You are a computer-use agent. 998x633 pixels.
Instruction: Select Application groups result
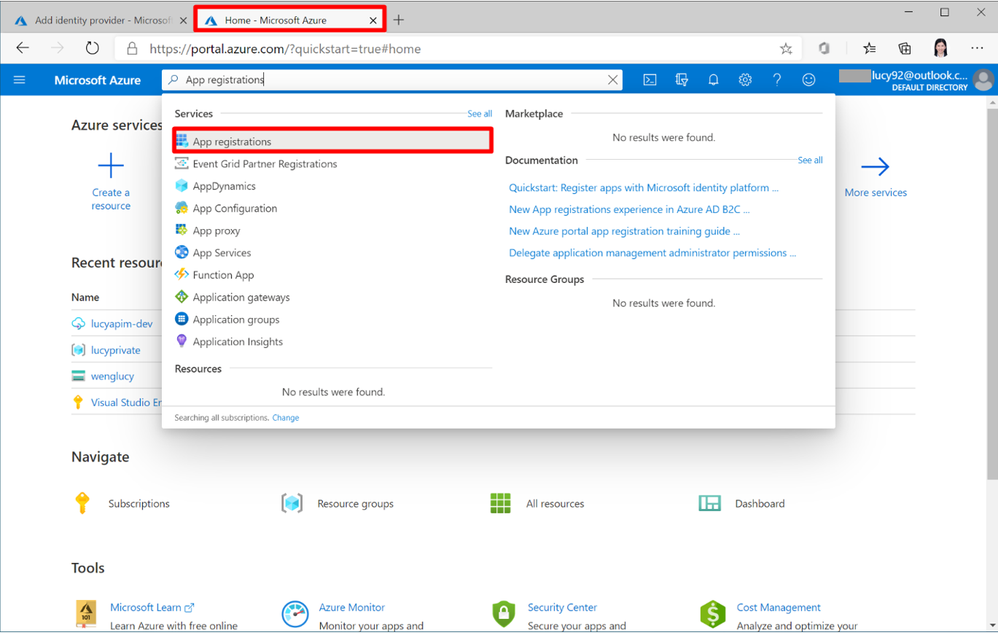[236, 319]
